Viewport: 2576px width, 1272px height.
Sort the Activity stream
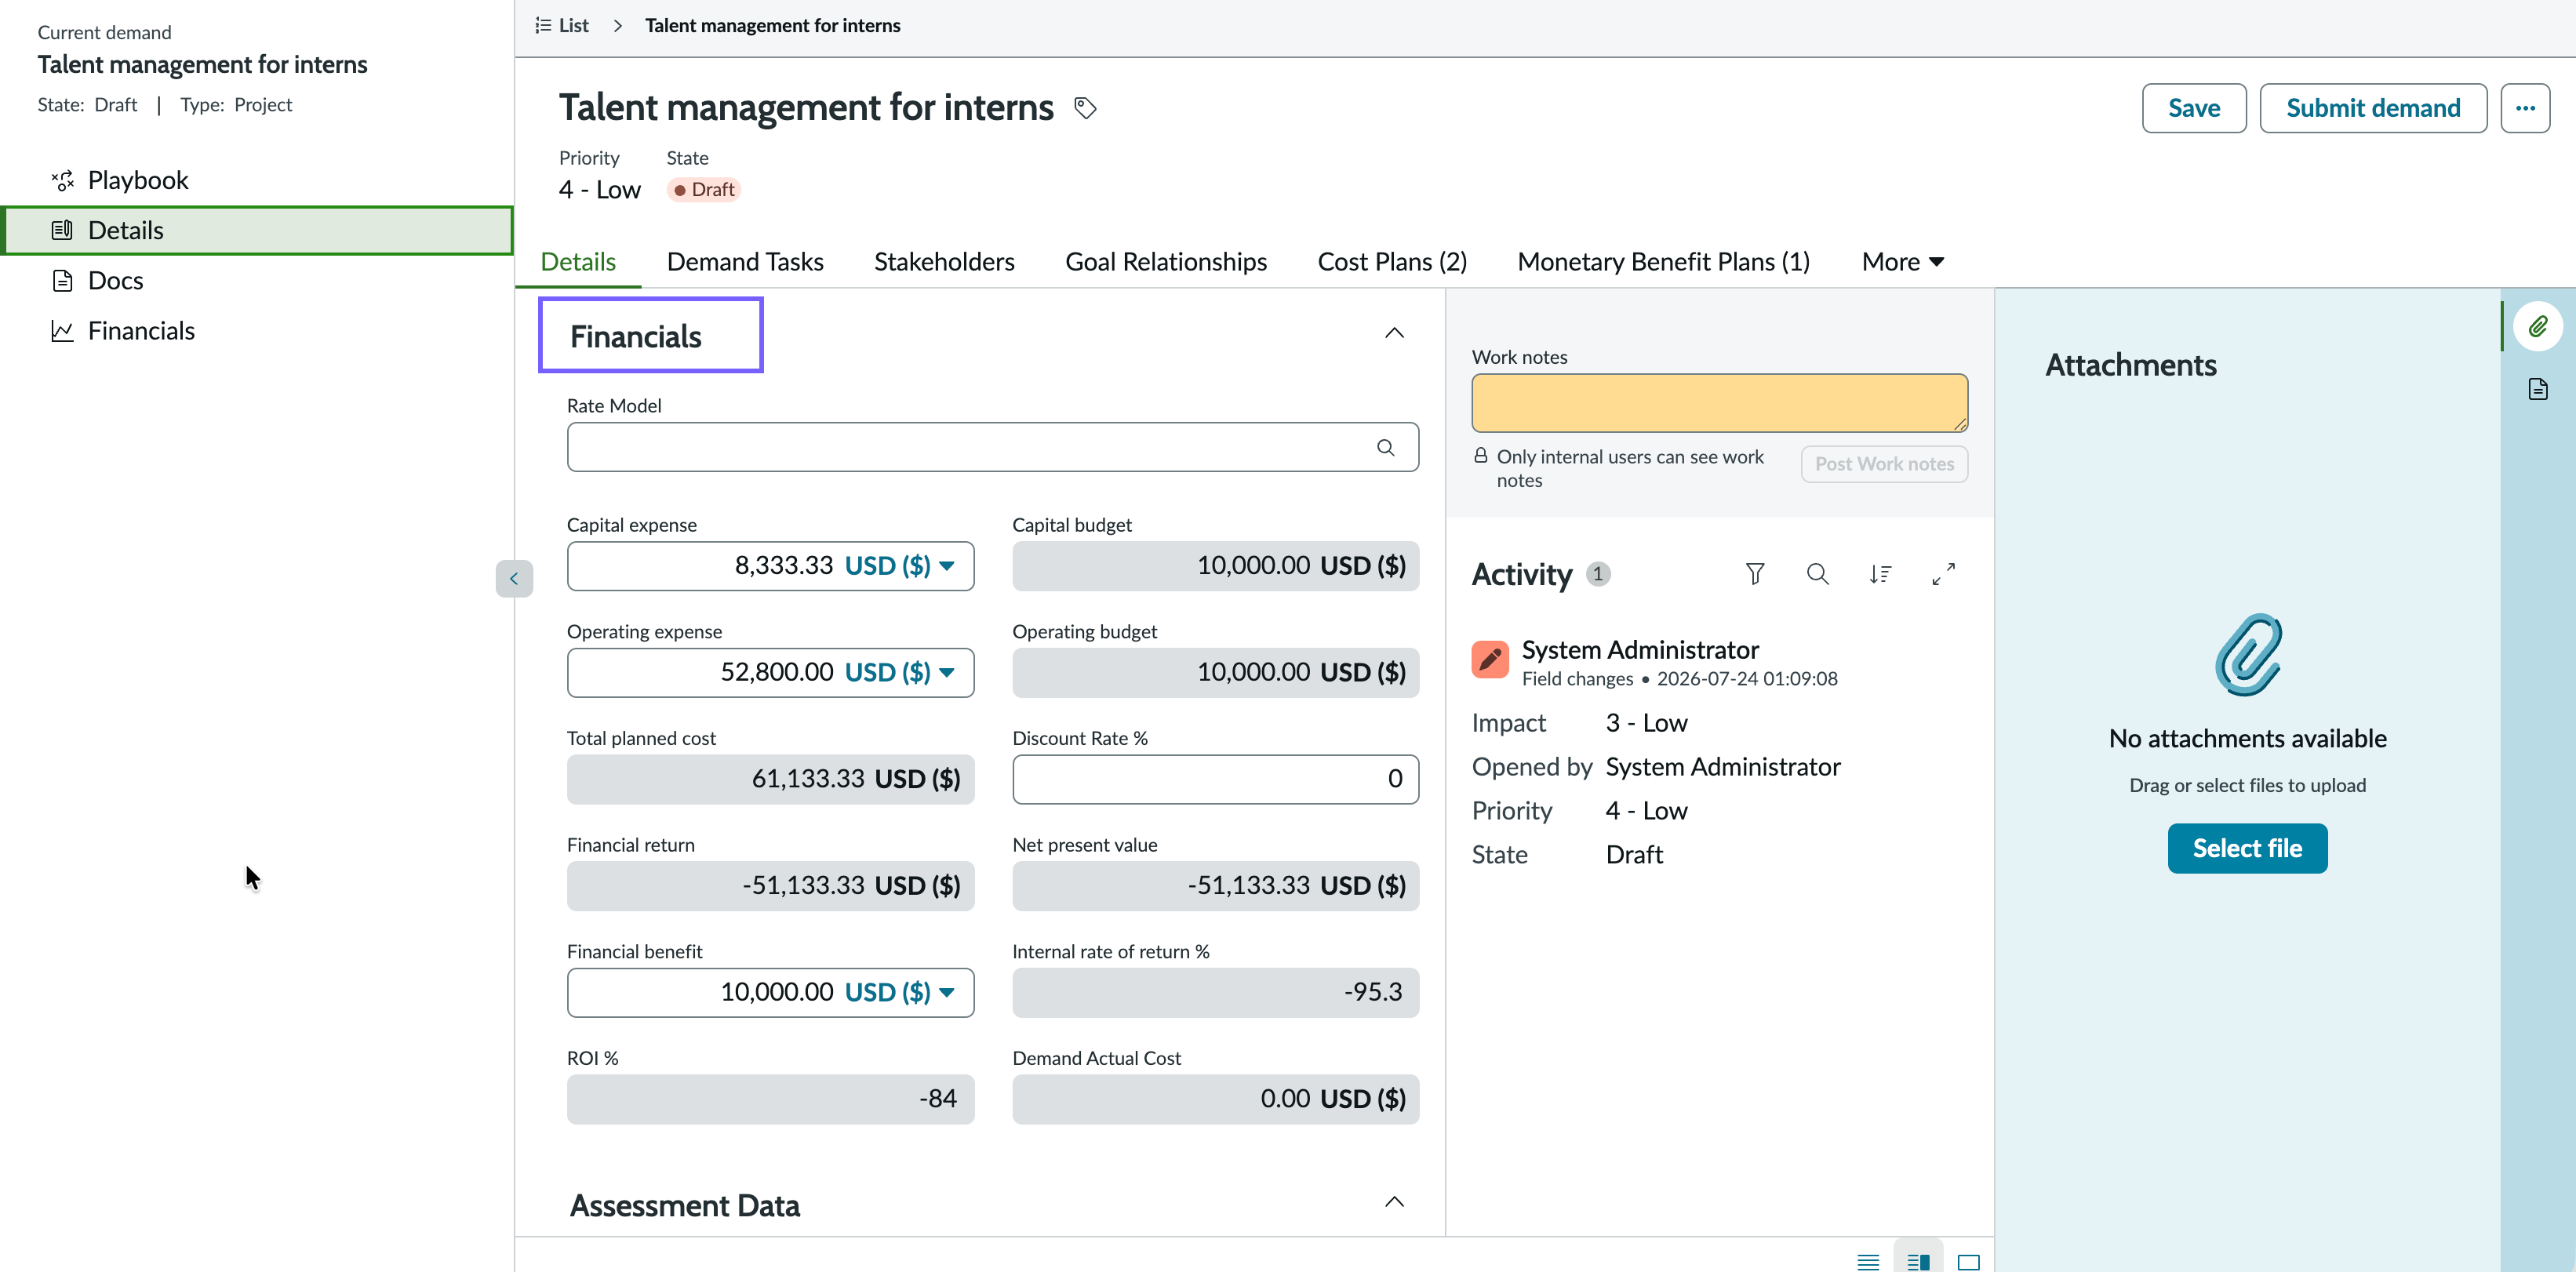(x=1880, y=574)
